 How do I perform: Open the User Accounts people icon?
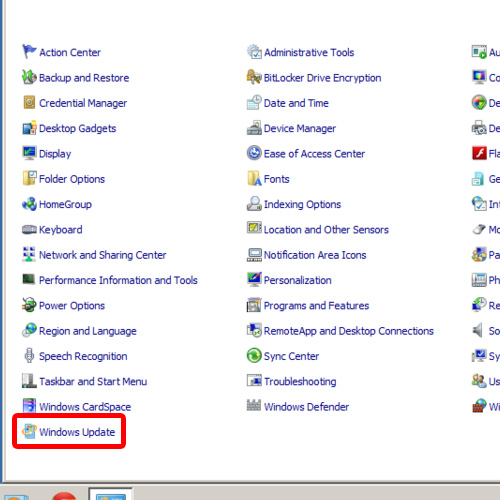(x=479, y=381)
